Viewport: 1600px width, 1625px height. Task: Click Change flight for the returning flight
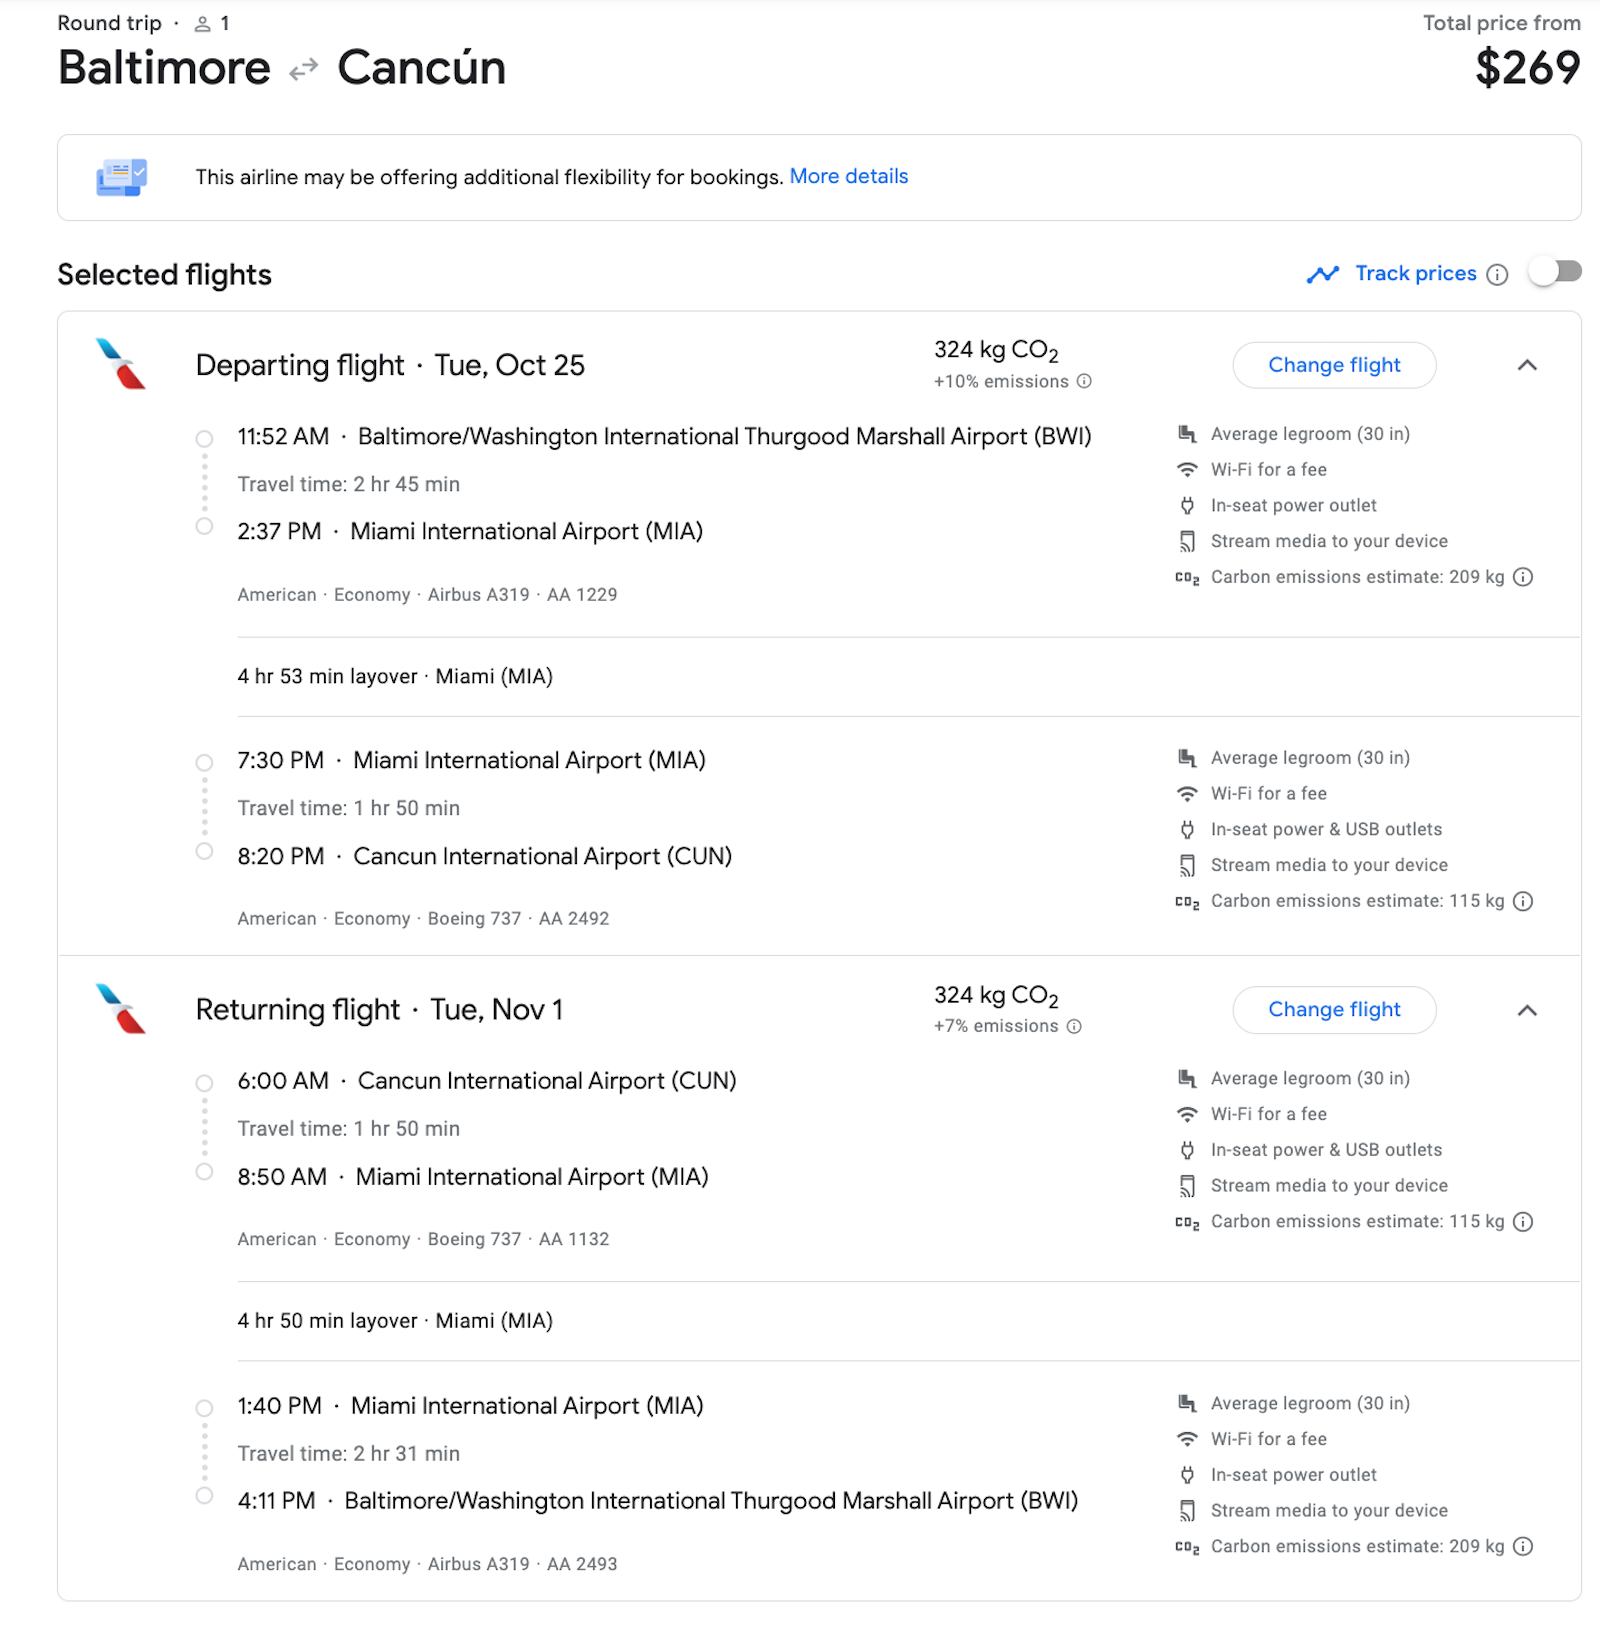click(1334, 1010)
